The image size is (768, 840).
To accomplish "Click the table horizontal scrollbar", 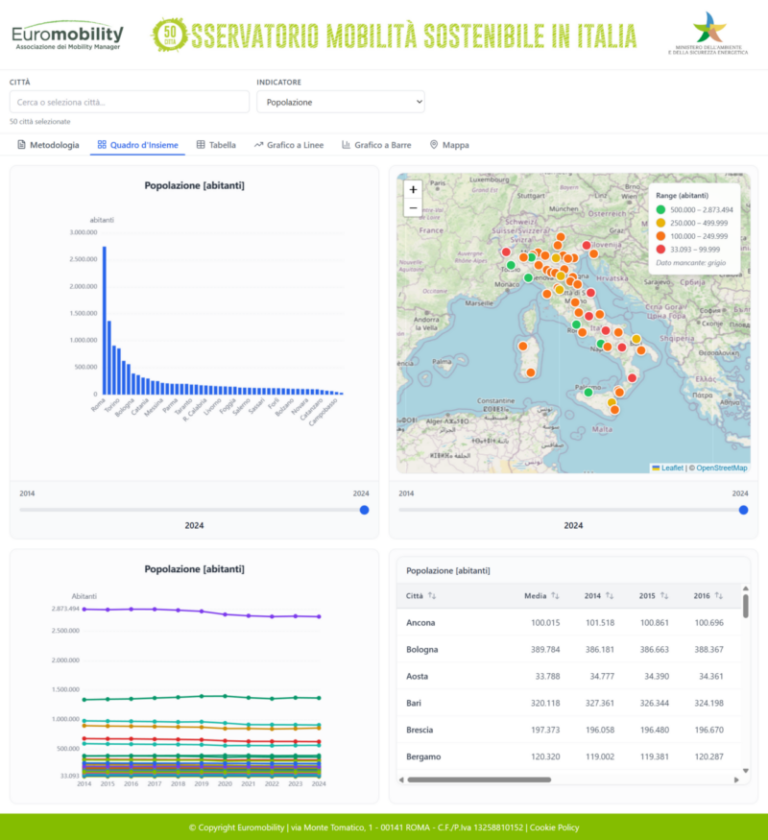I will (479, 780).
